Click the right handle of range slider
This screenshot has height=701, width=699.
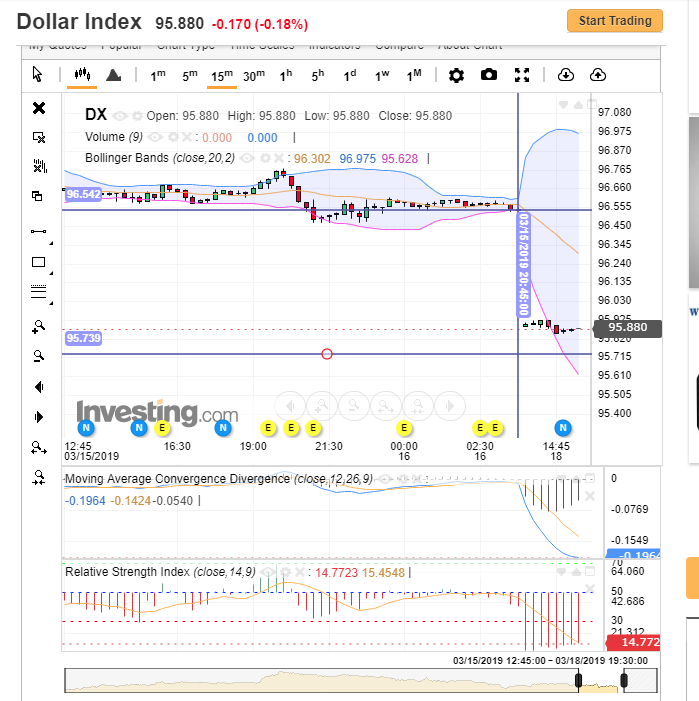[x=624, y=680]
